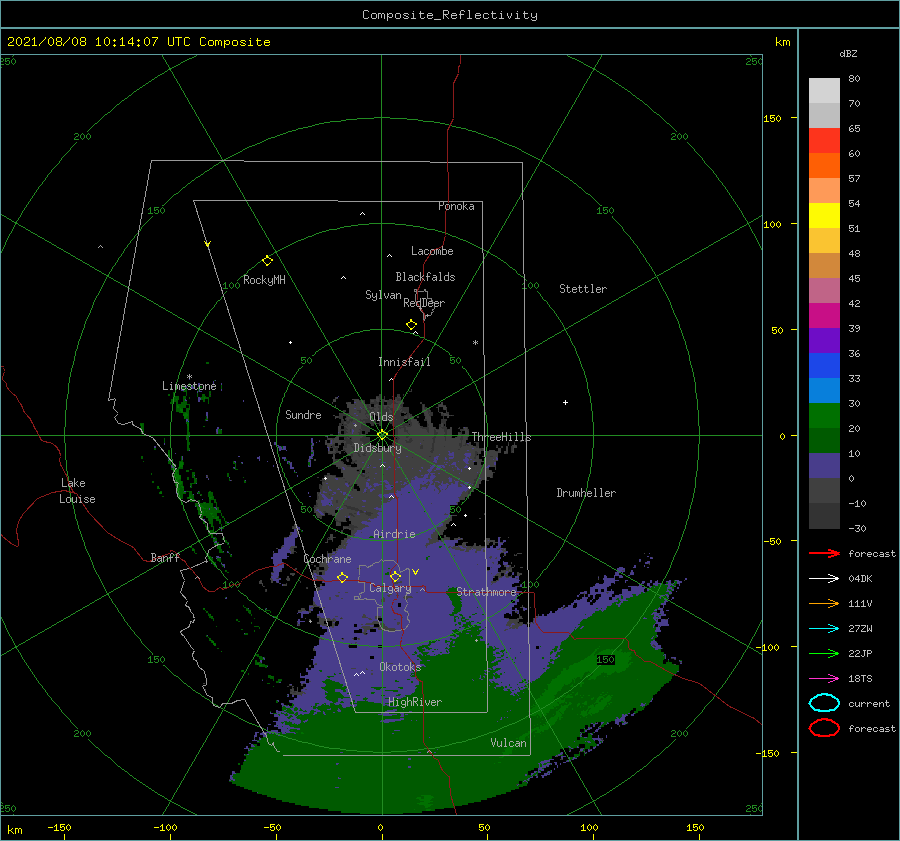
Task: Click the yellow '100' tick on right axis
Action: point(772,224)
